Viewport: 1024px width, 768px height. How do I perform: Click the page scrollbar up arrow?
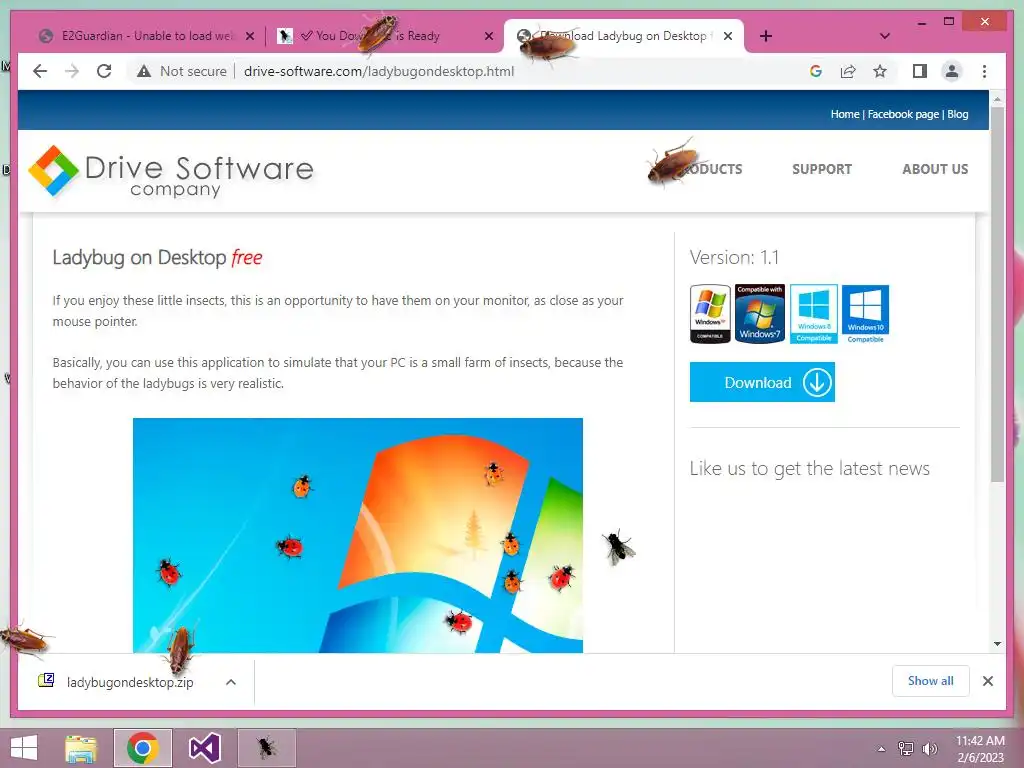point(997,99)
